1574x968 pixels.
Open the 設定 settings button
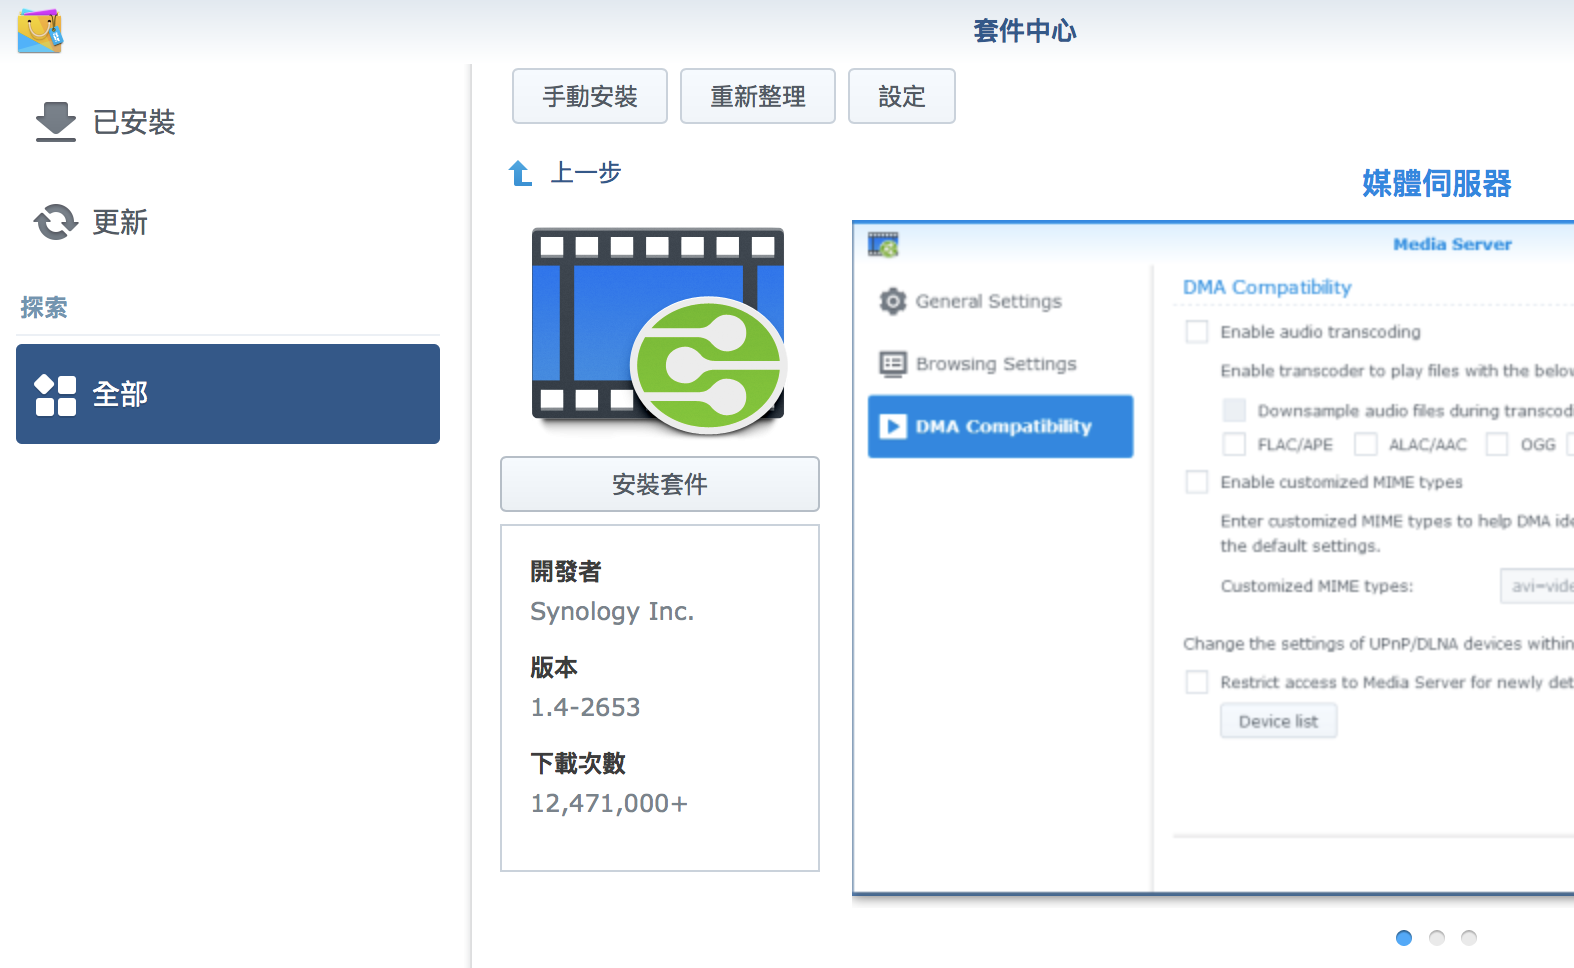pos(902,96)
